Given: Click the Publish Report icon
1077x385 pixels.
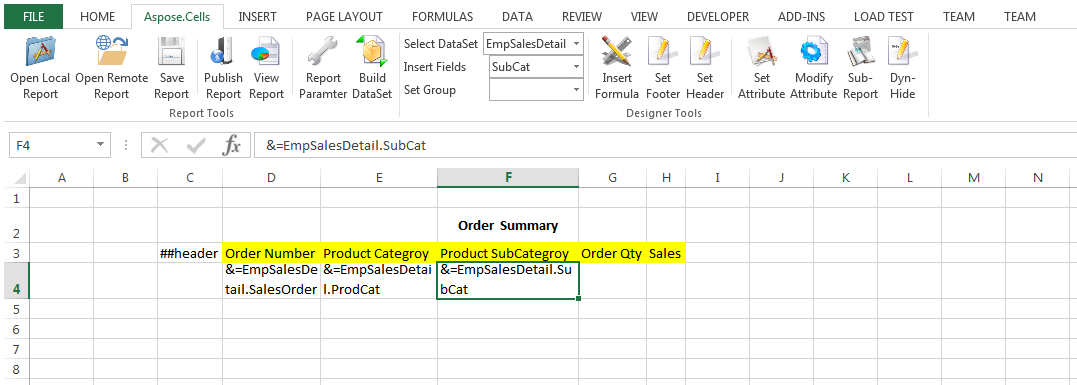Looking at the screenshot, I should (x=223, y=52).
